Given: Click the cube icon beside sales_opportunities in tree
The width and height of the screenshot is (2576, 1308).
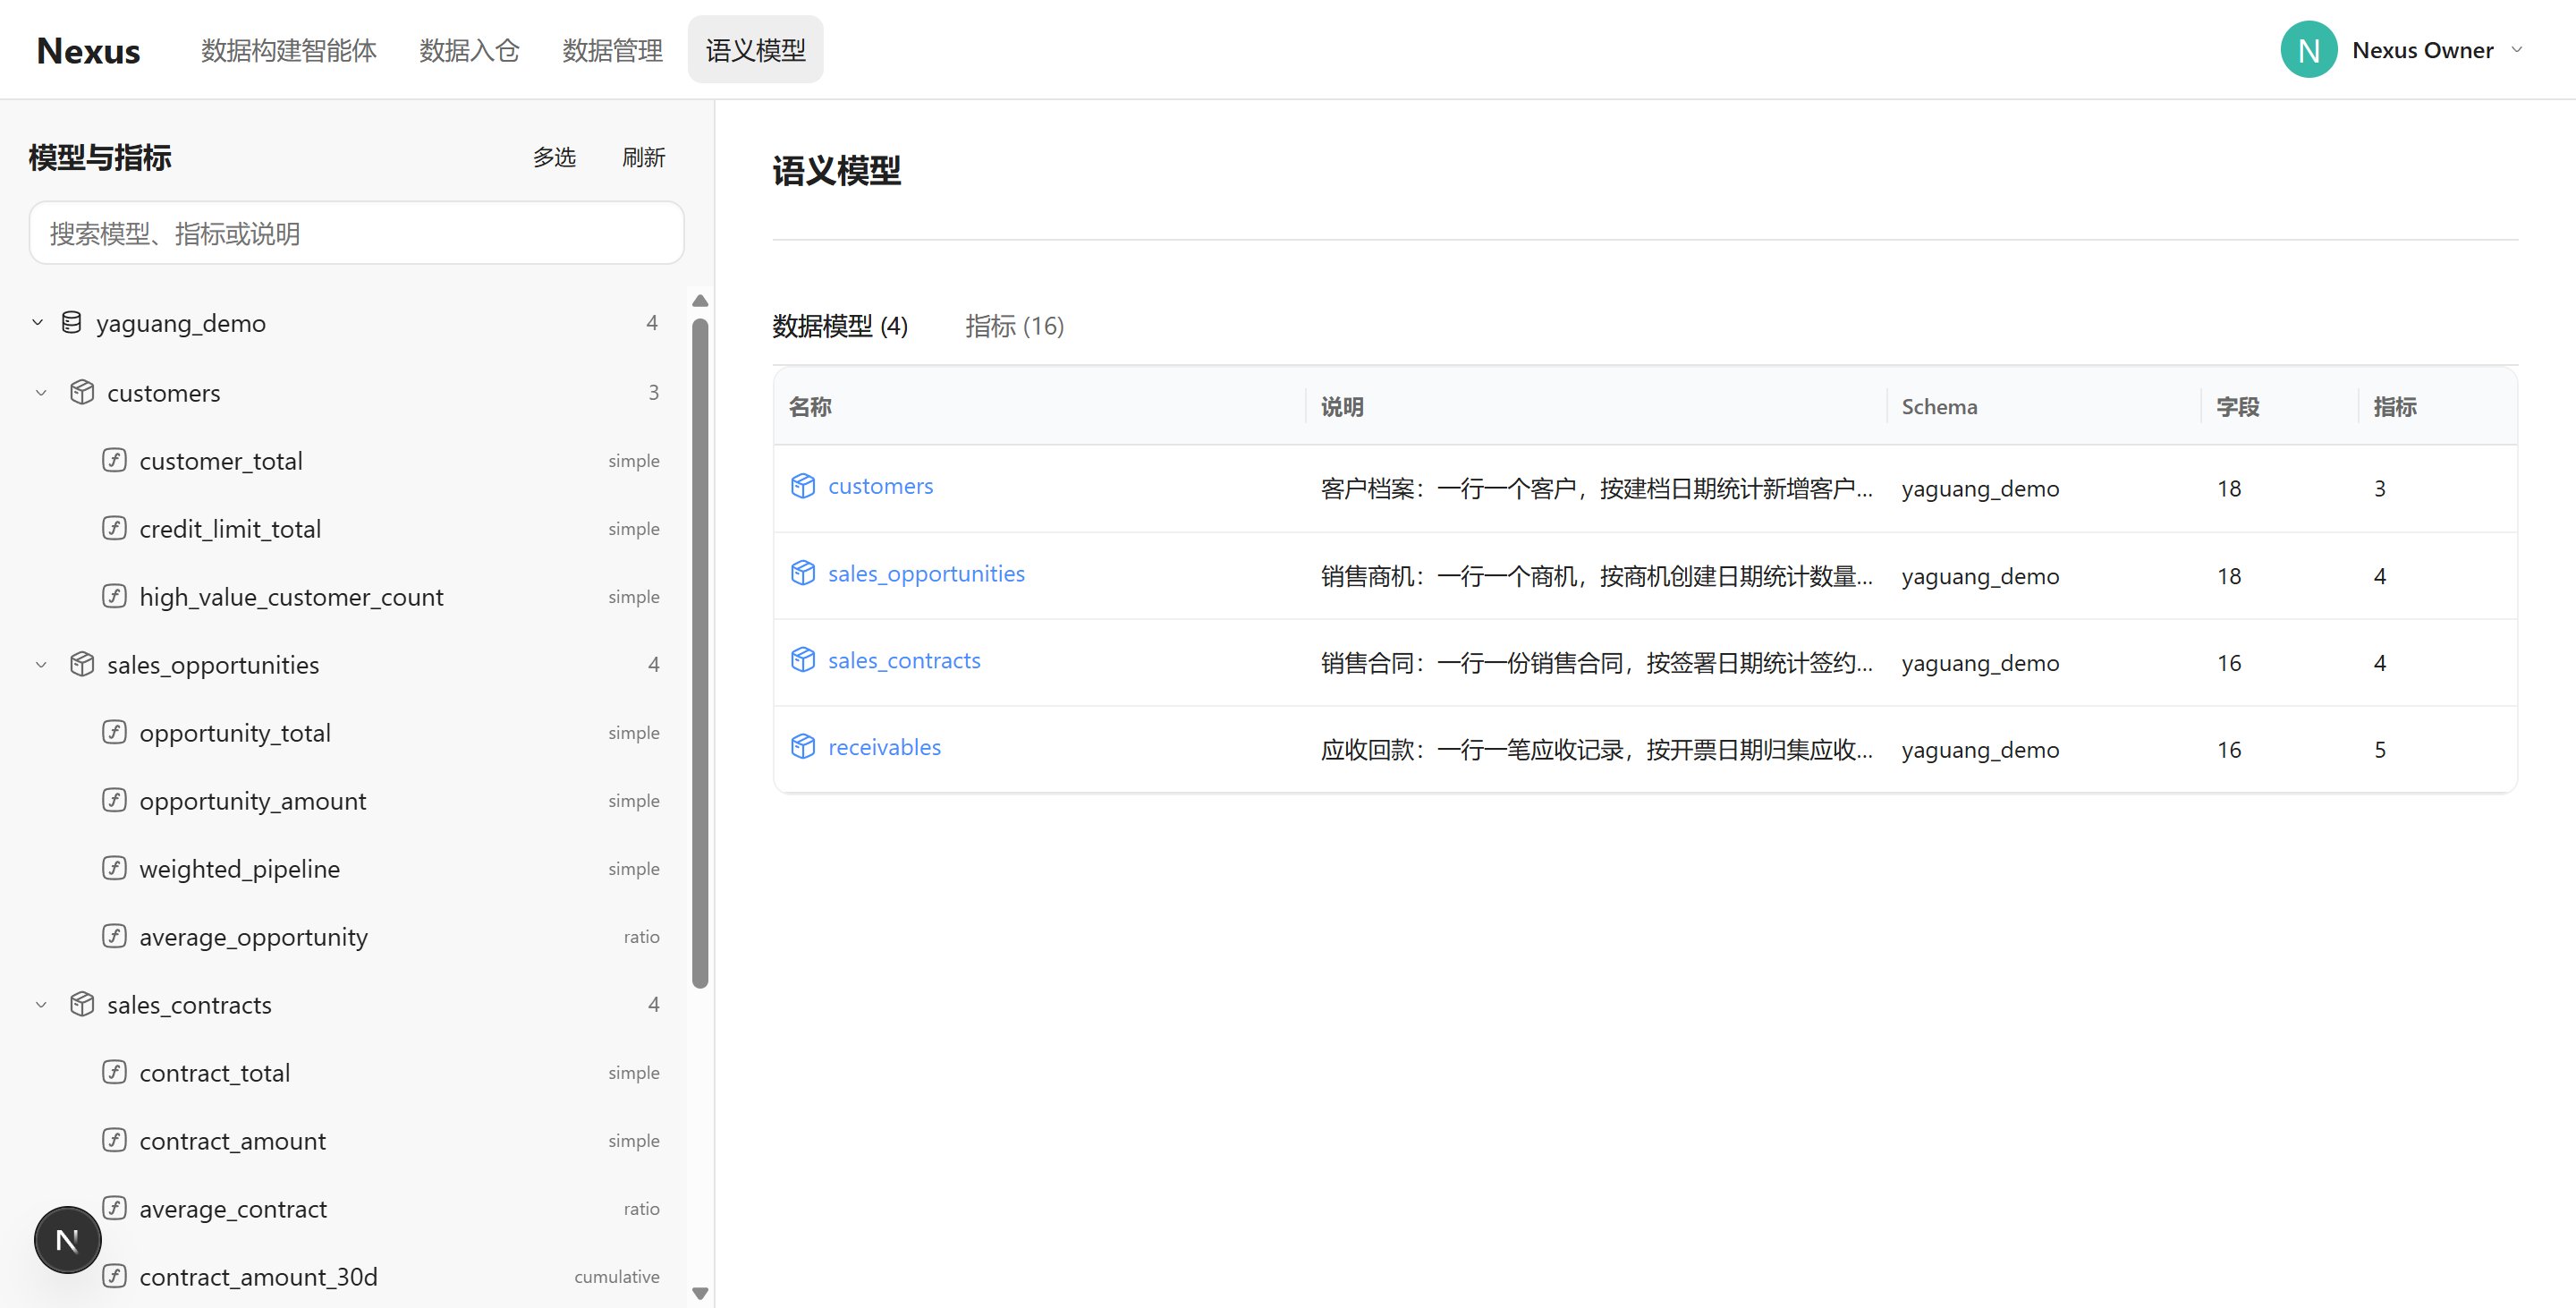Looking at the screenshot, I should (82, 664).
